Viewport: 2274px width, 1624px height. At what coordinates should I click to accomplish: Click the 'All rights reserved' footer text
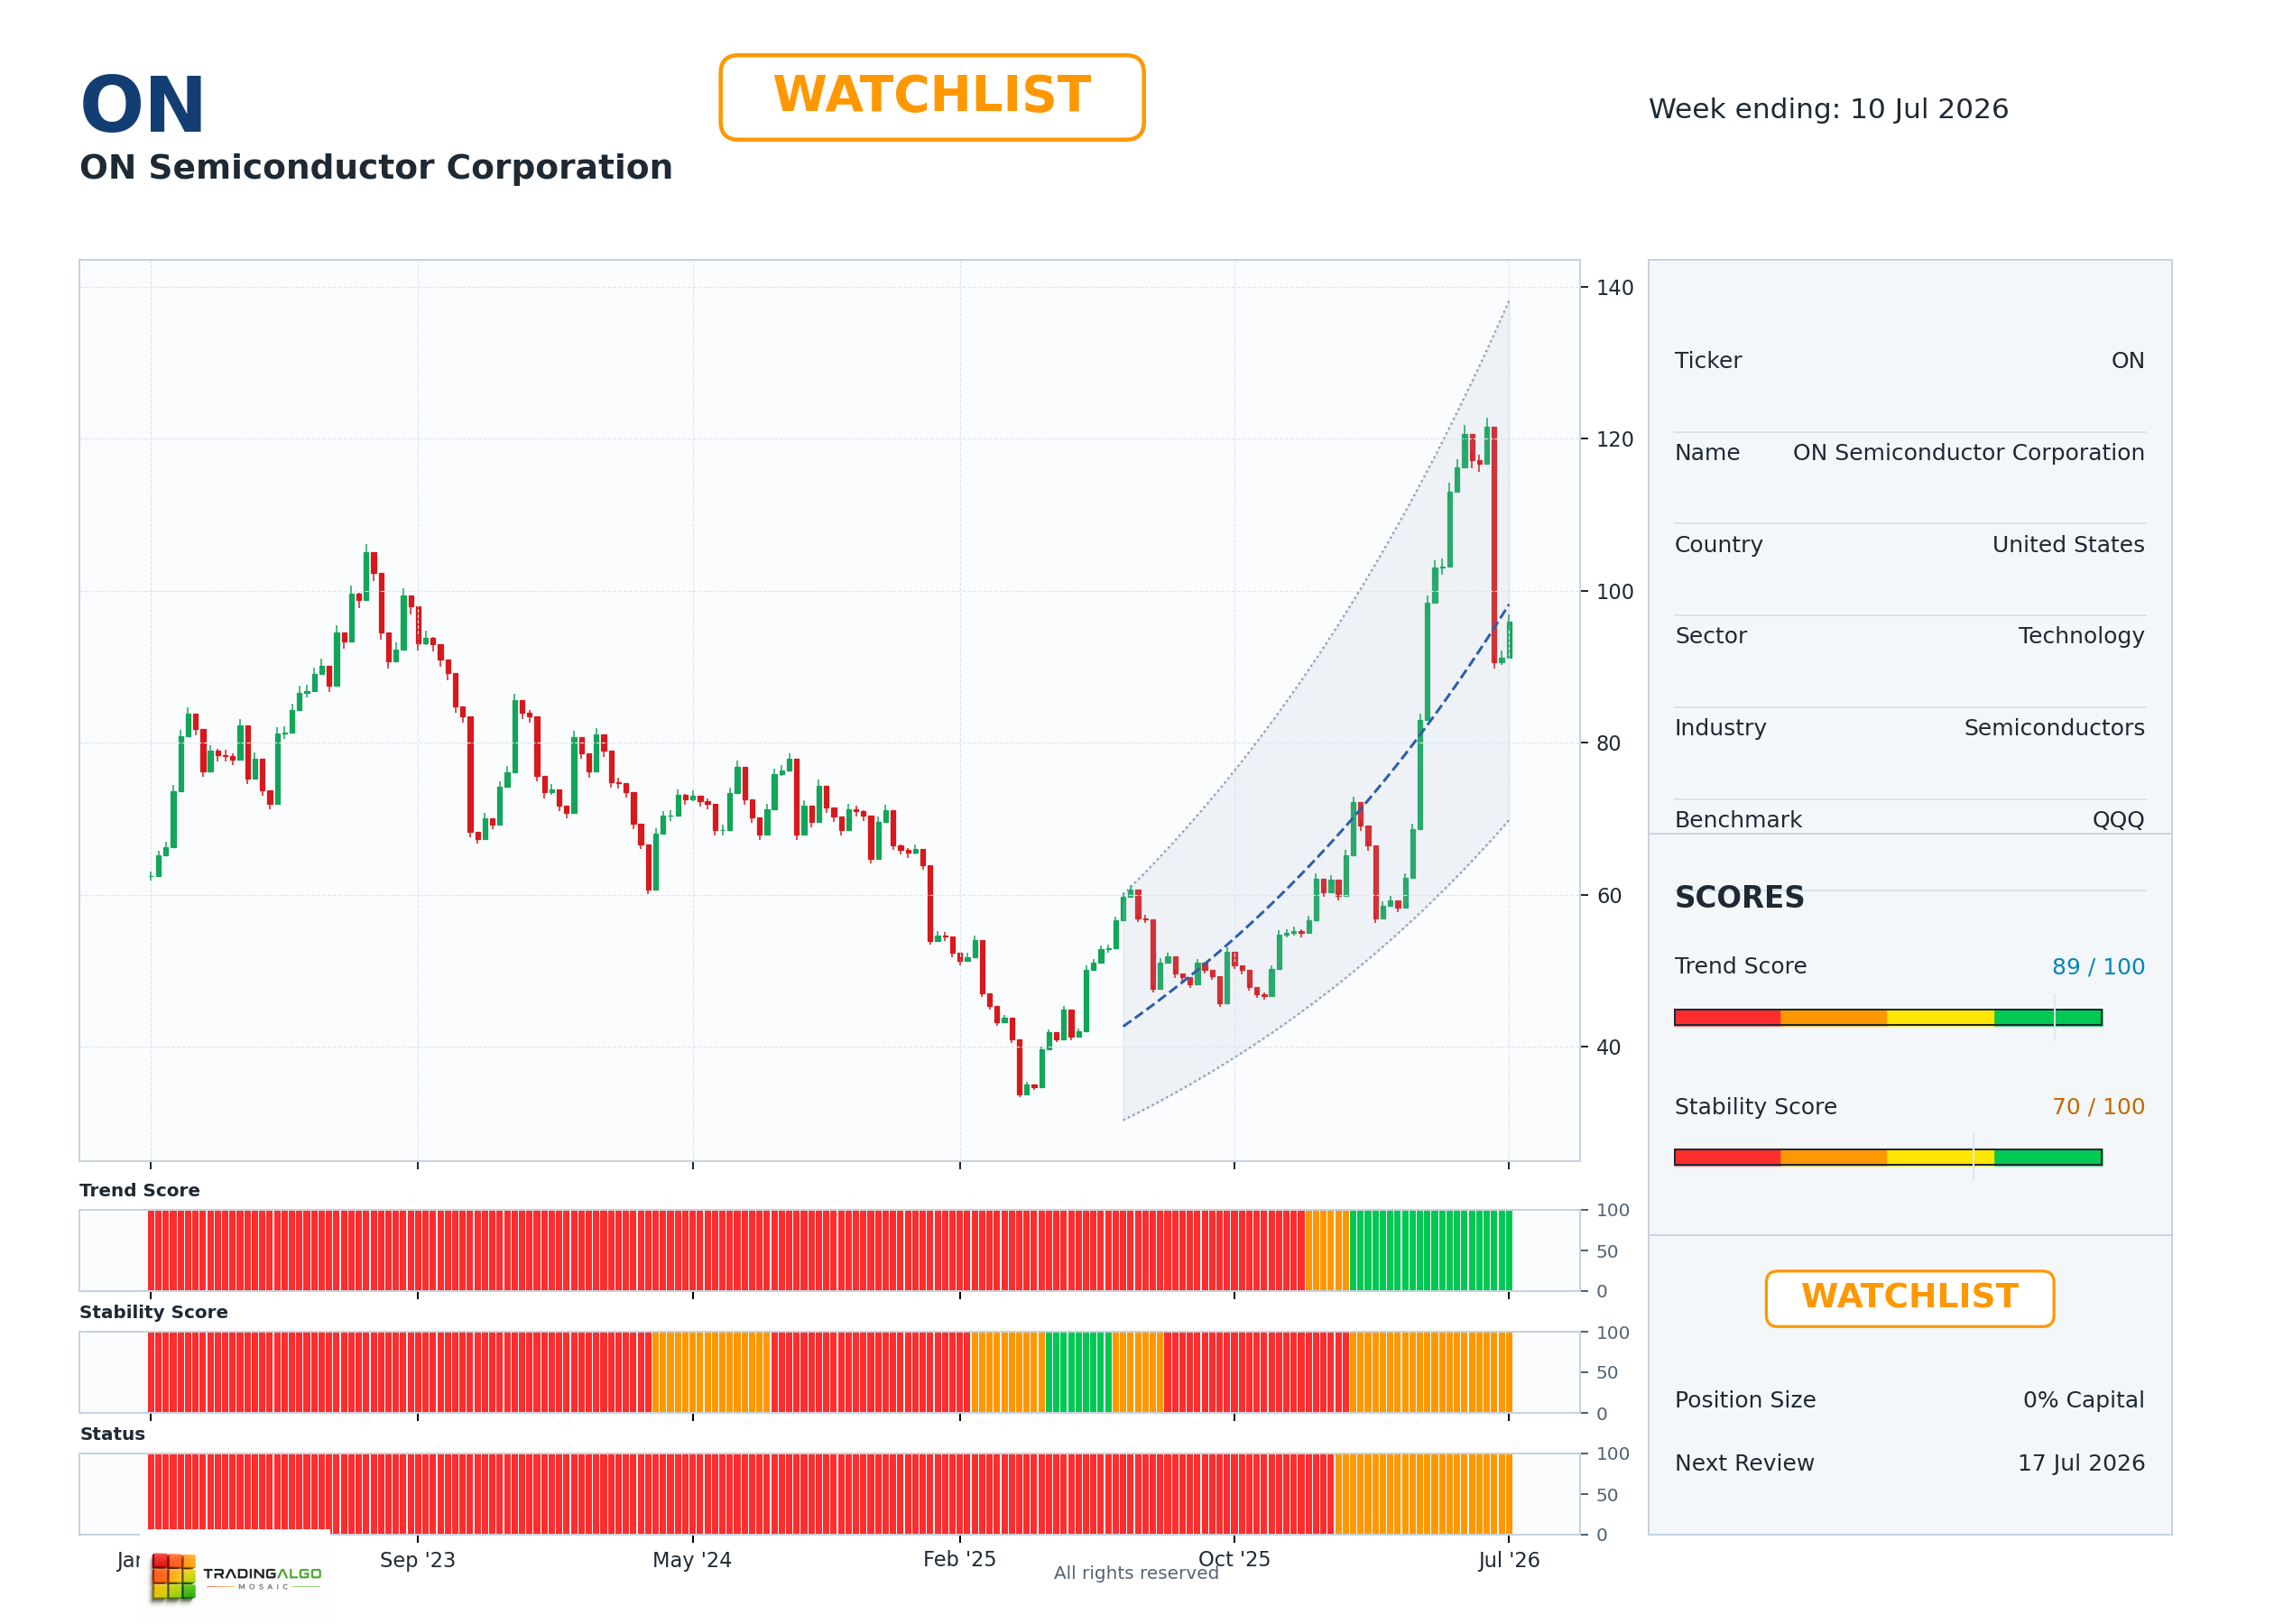click(1136, 1573)
